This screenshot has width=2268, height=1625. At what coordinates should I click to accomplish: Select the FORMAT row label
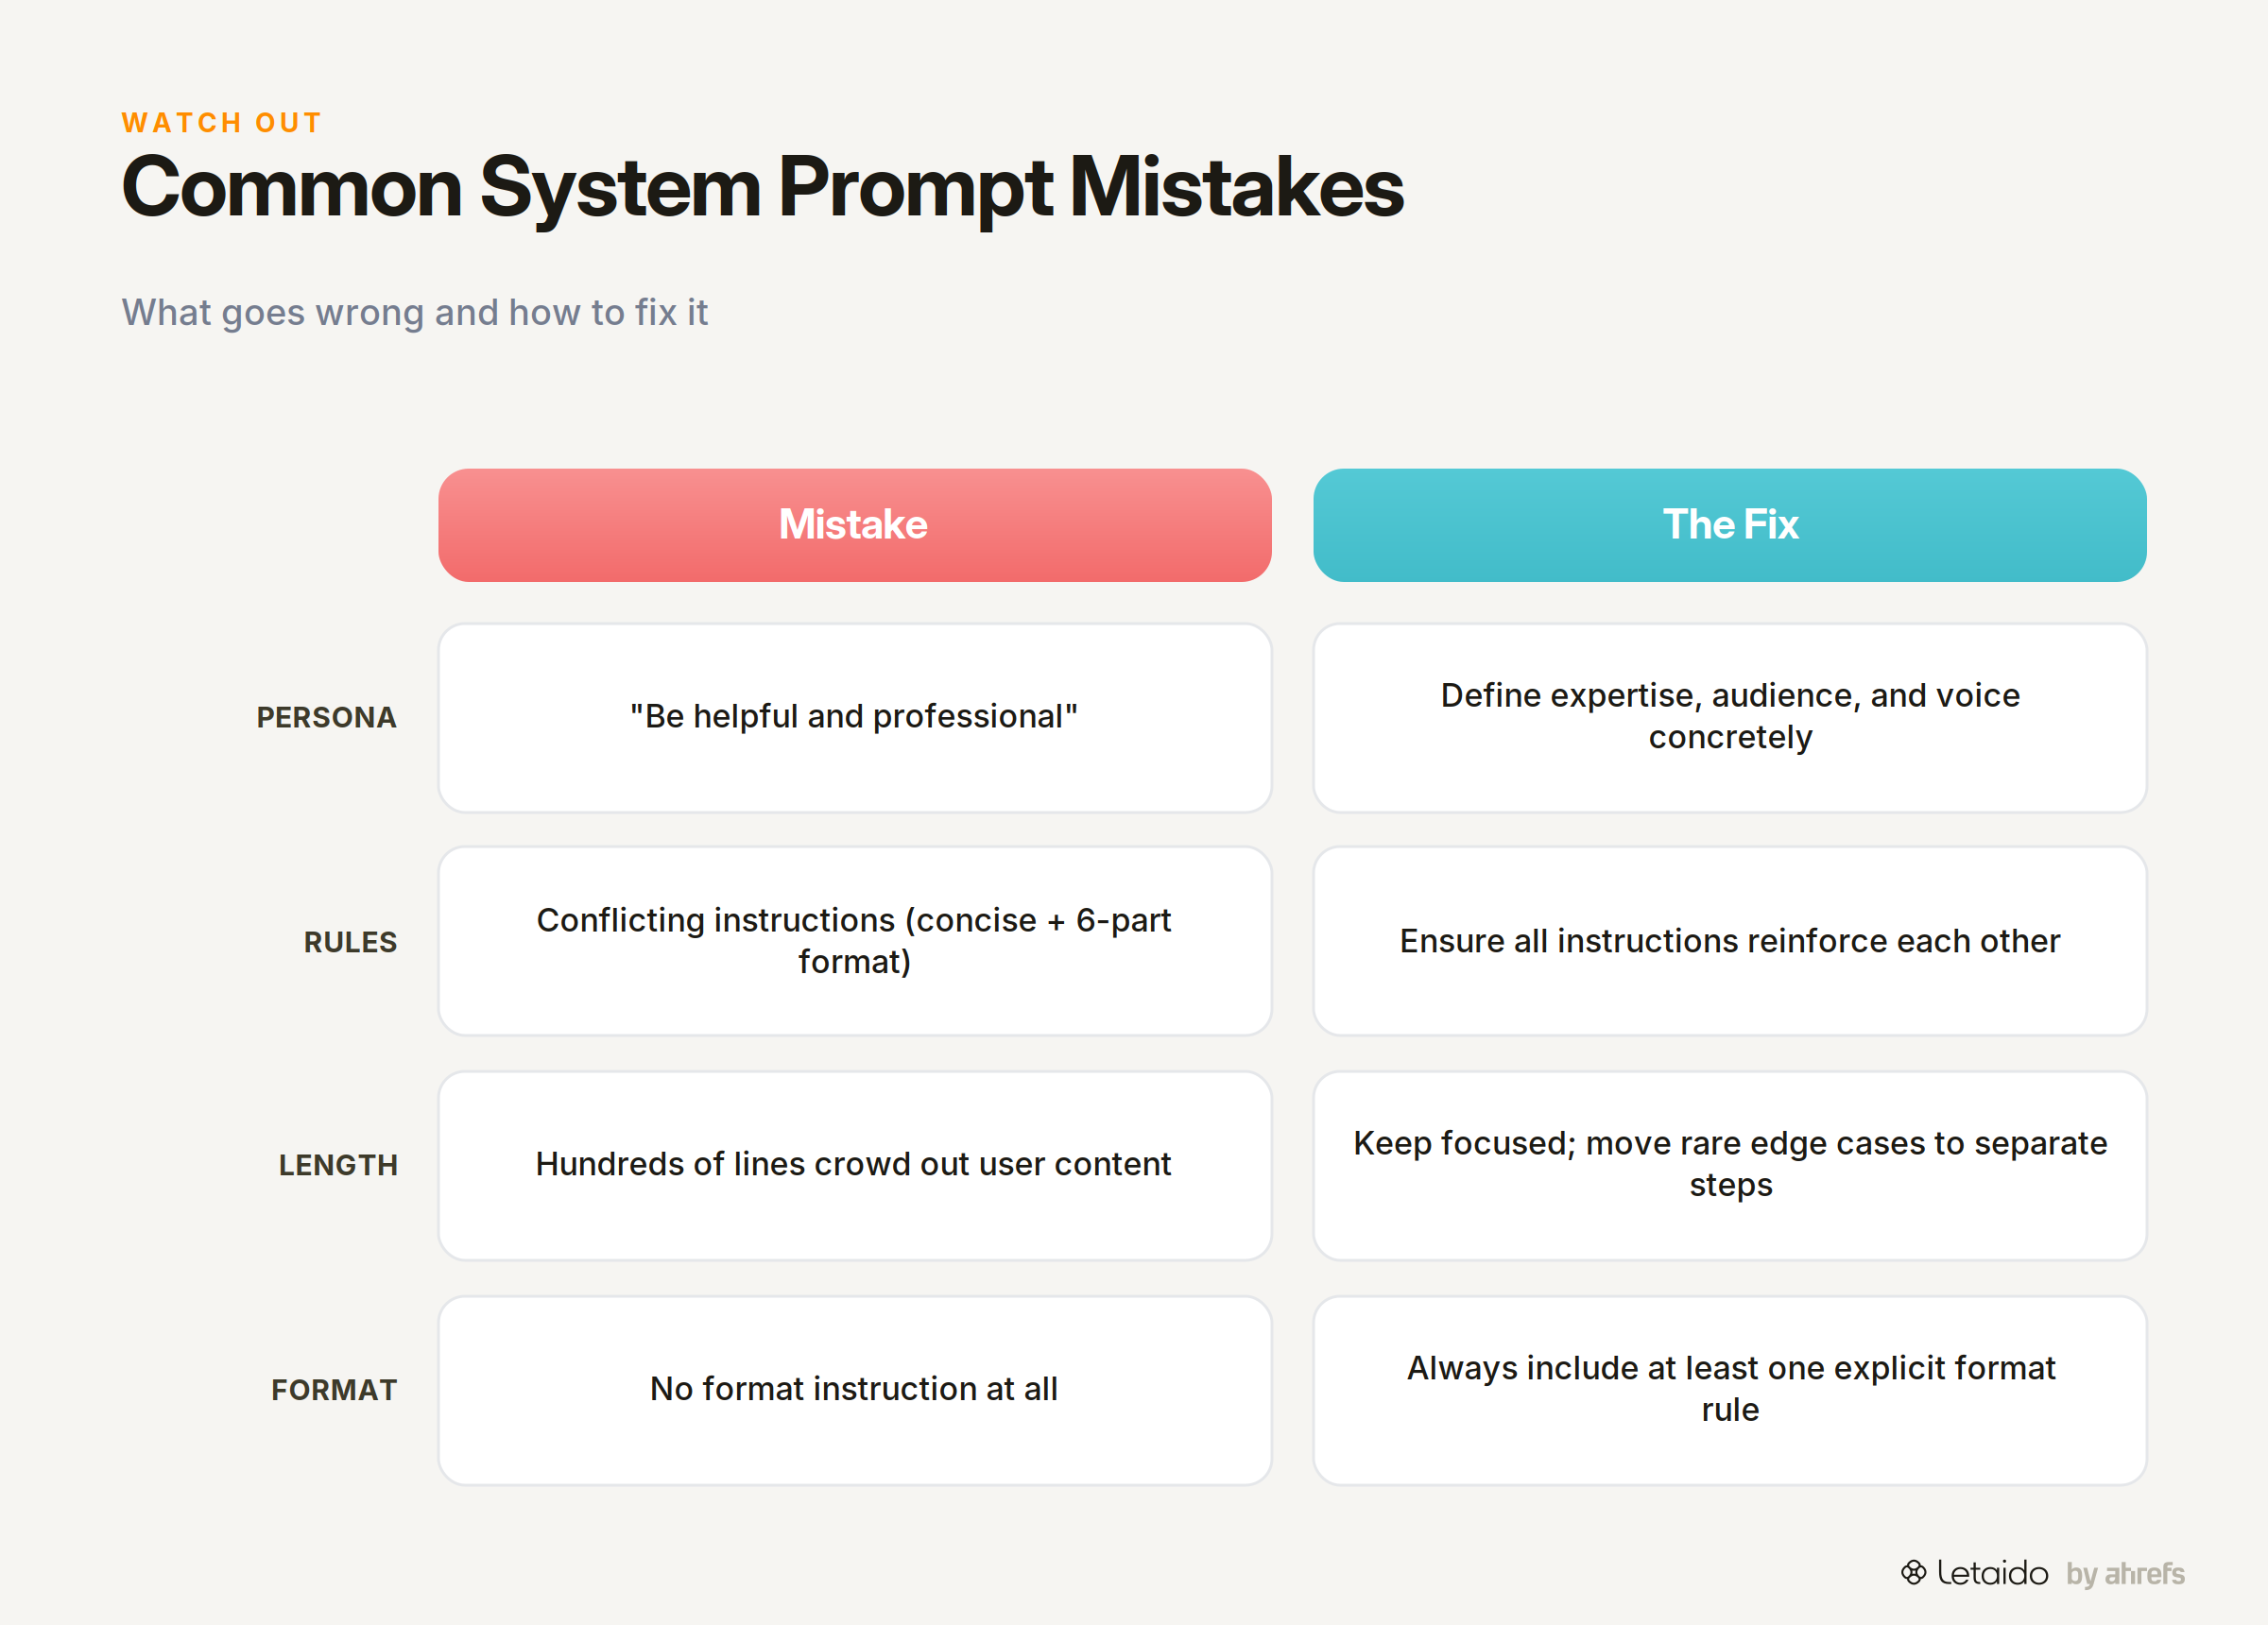(334, 1390)
